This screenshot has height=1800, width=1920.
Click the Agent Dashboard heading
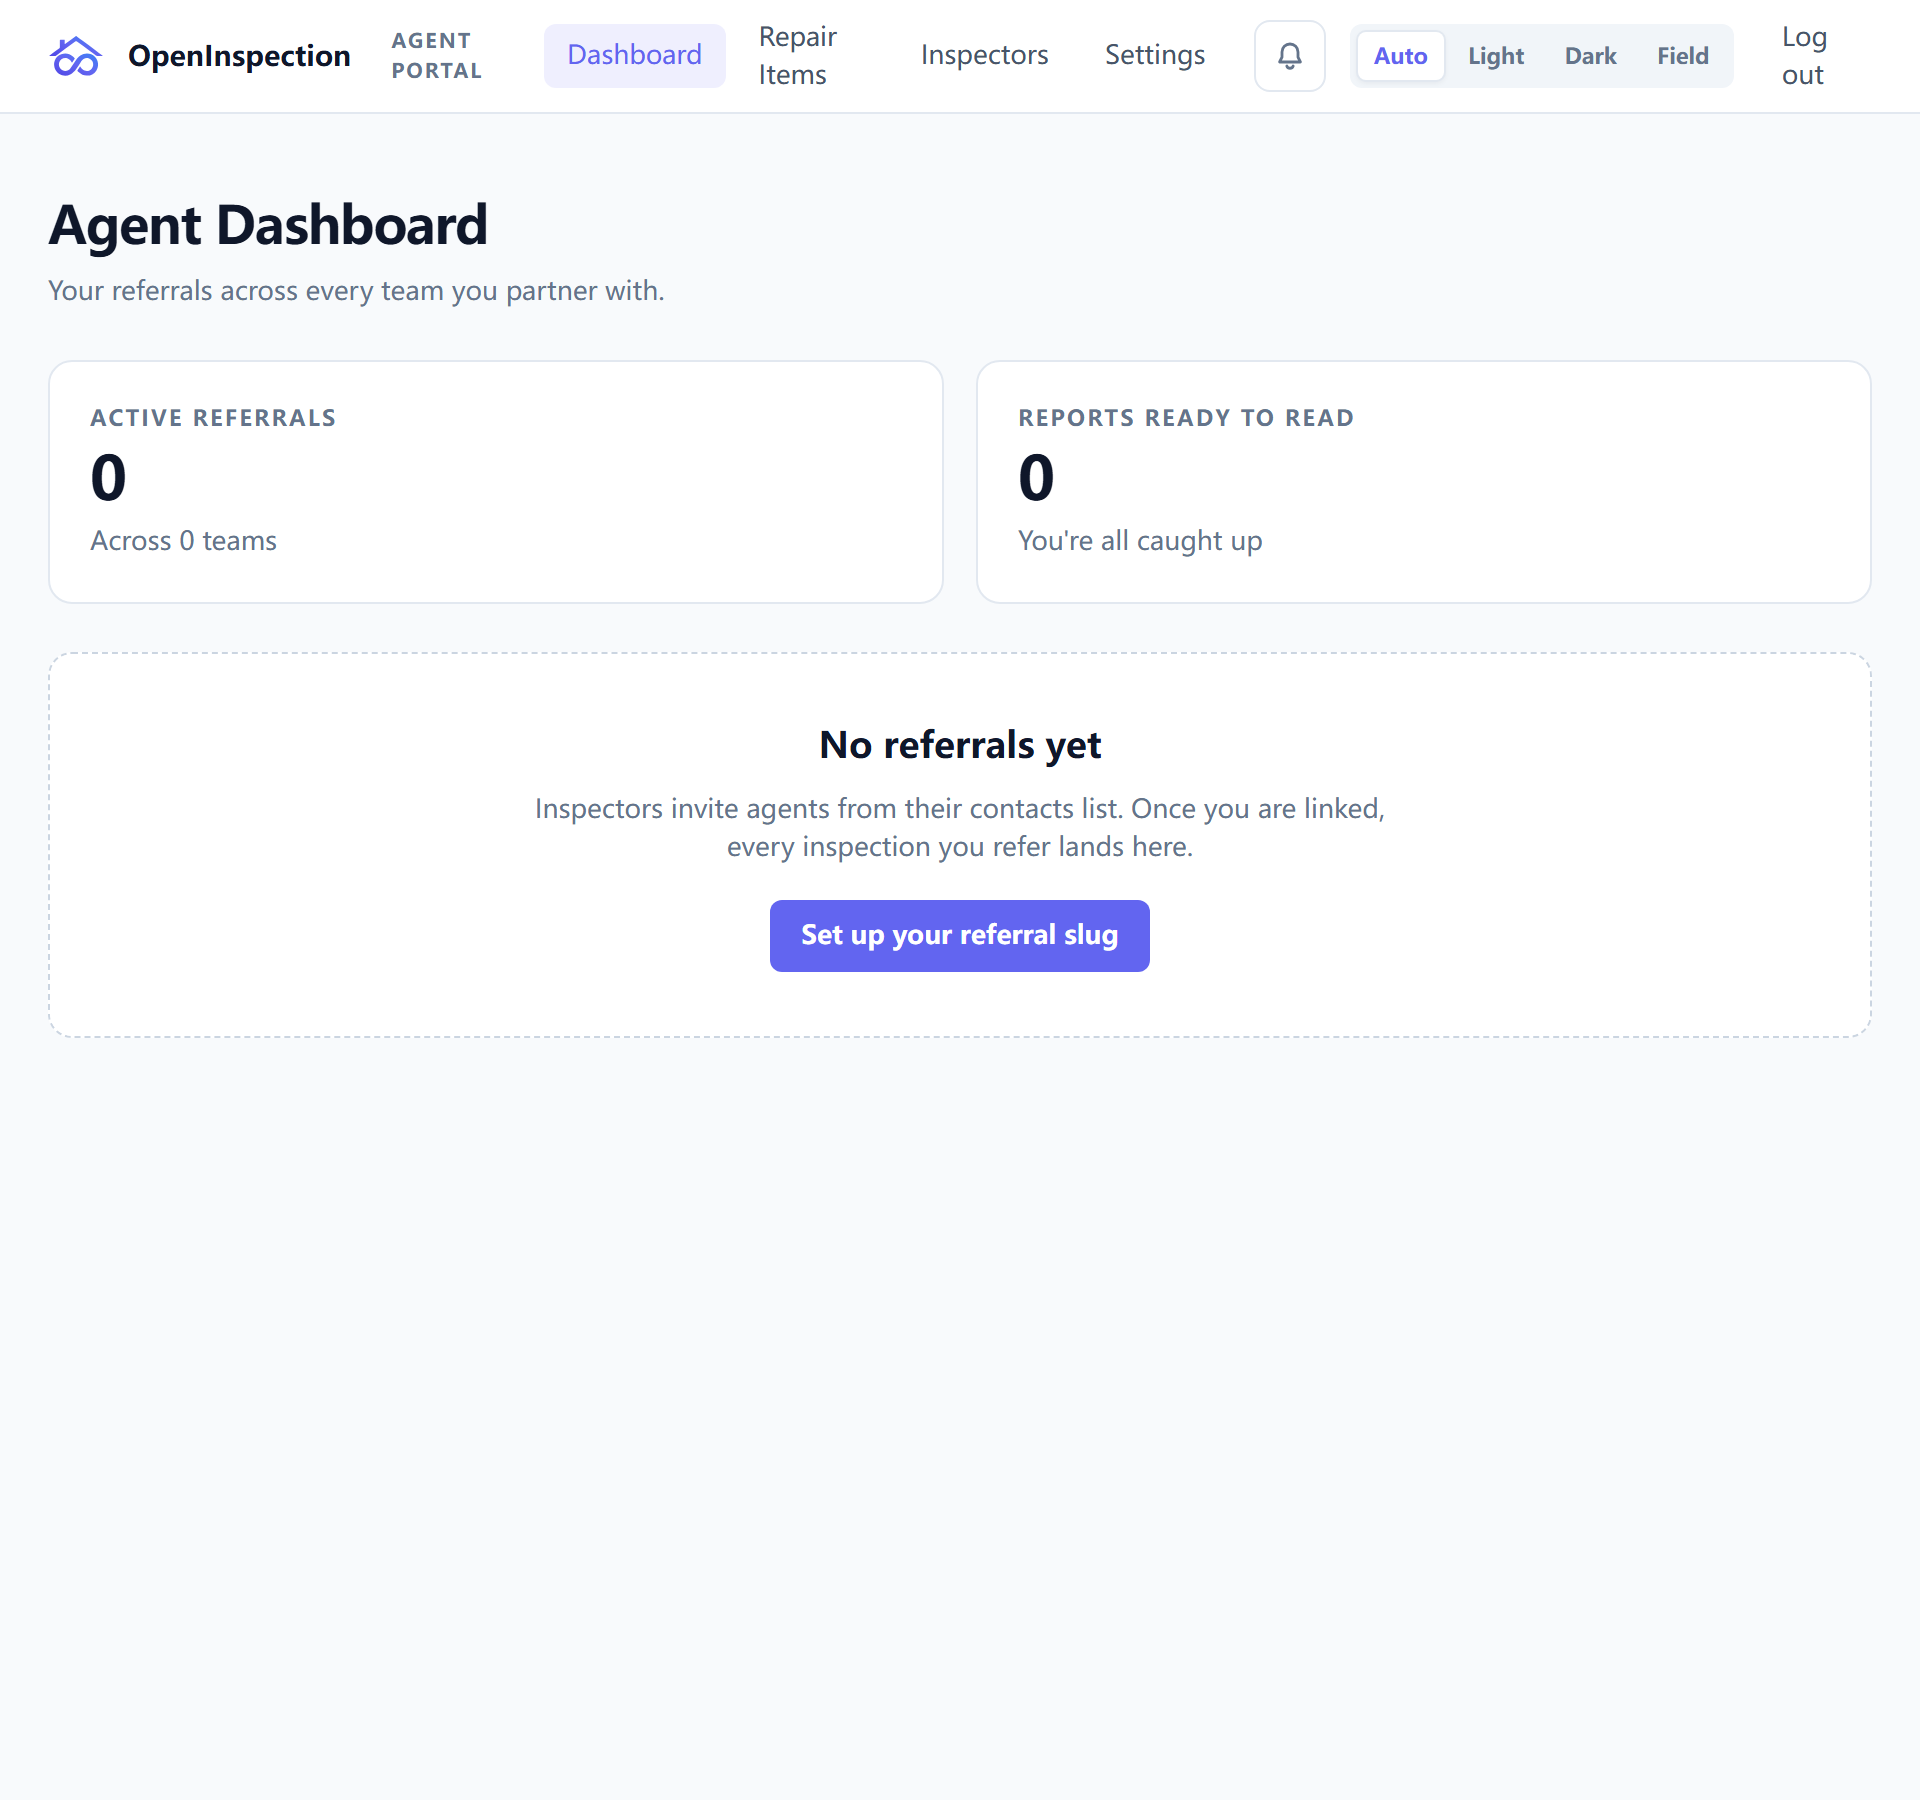pos(268,225)
